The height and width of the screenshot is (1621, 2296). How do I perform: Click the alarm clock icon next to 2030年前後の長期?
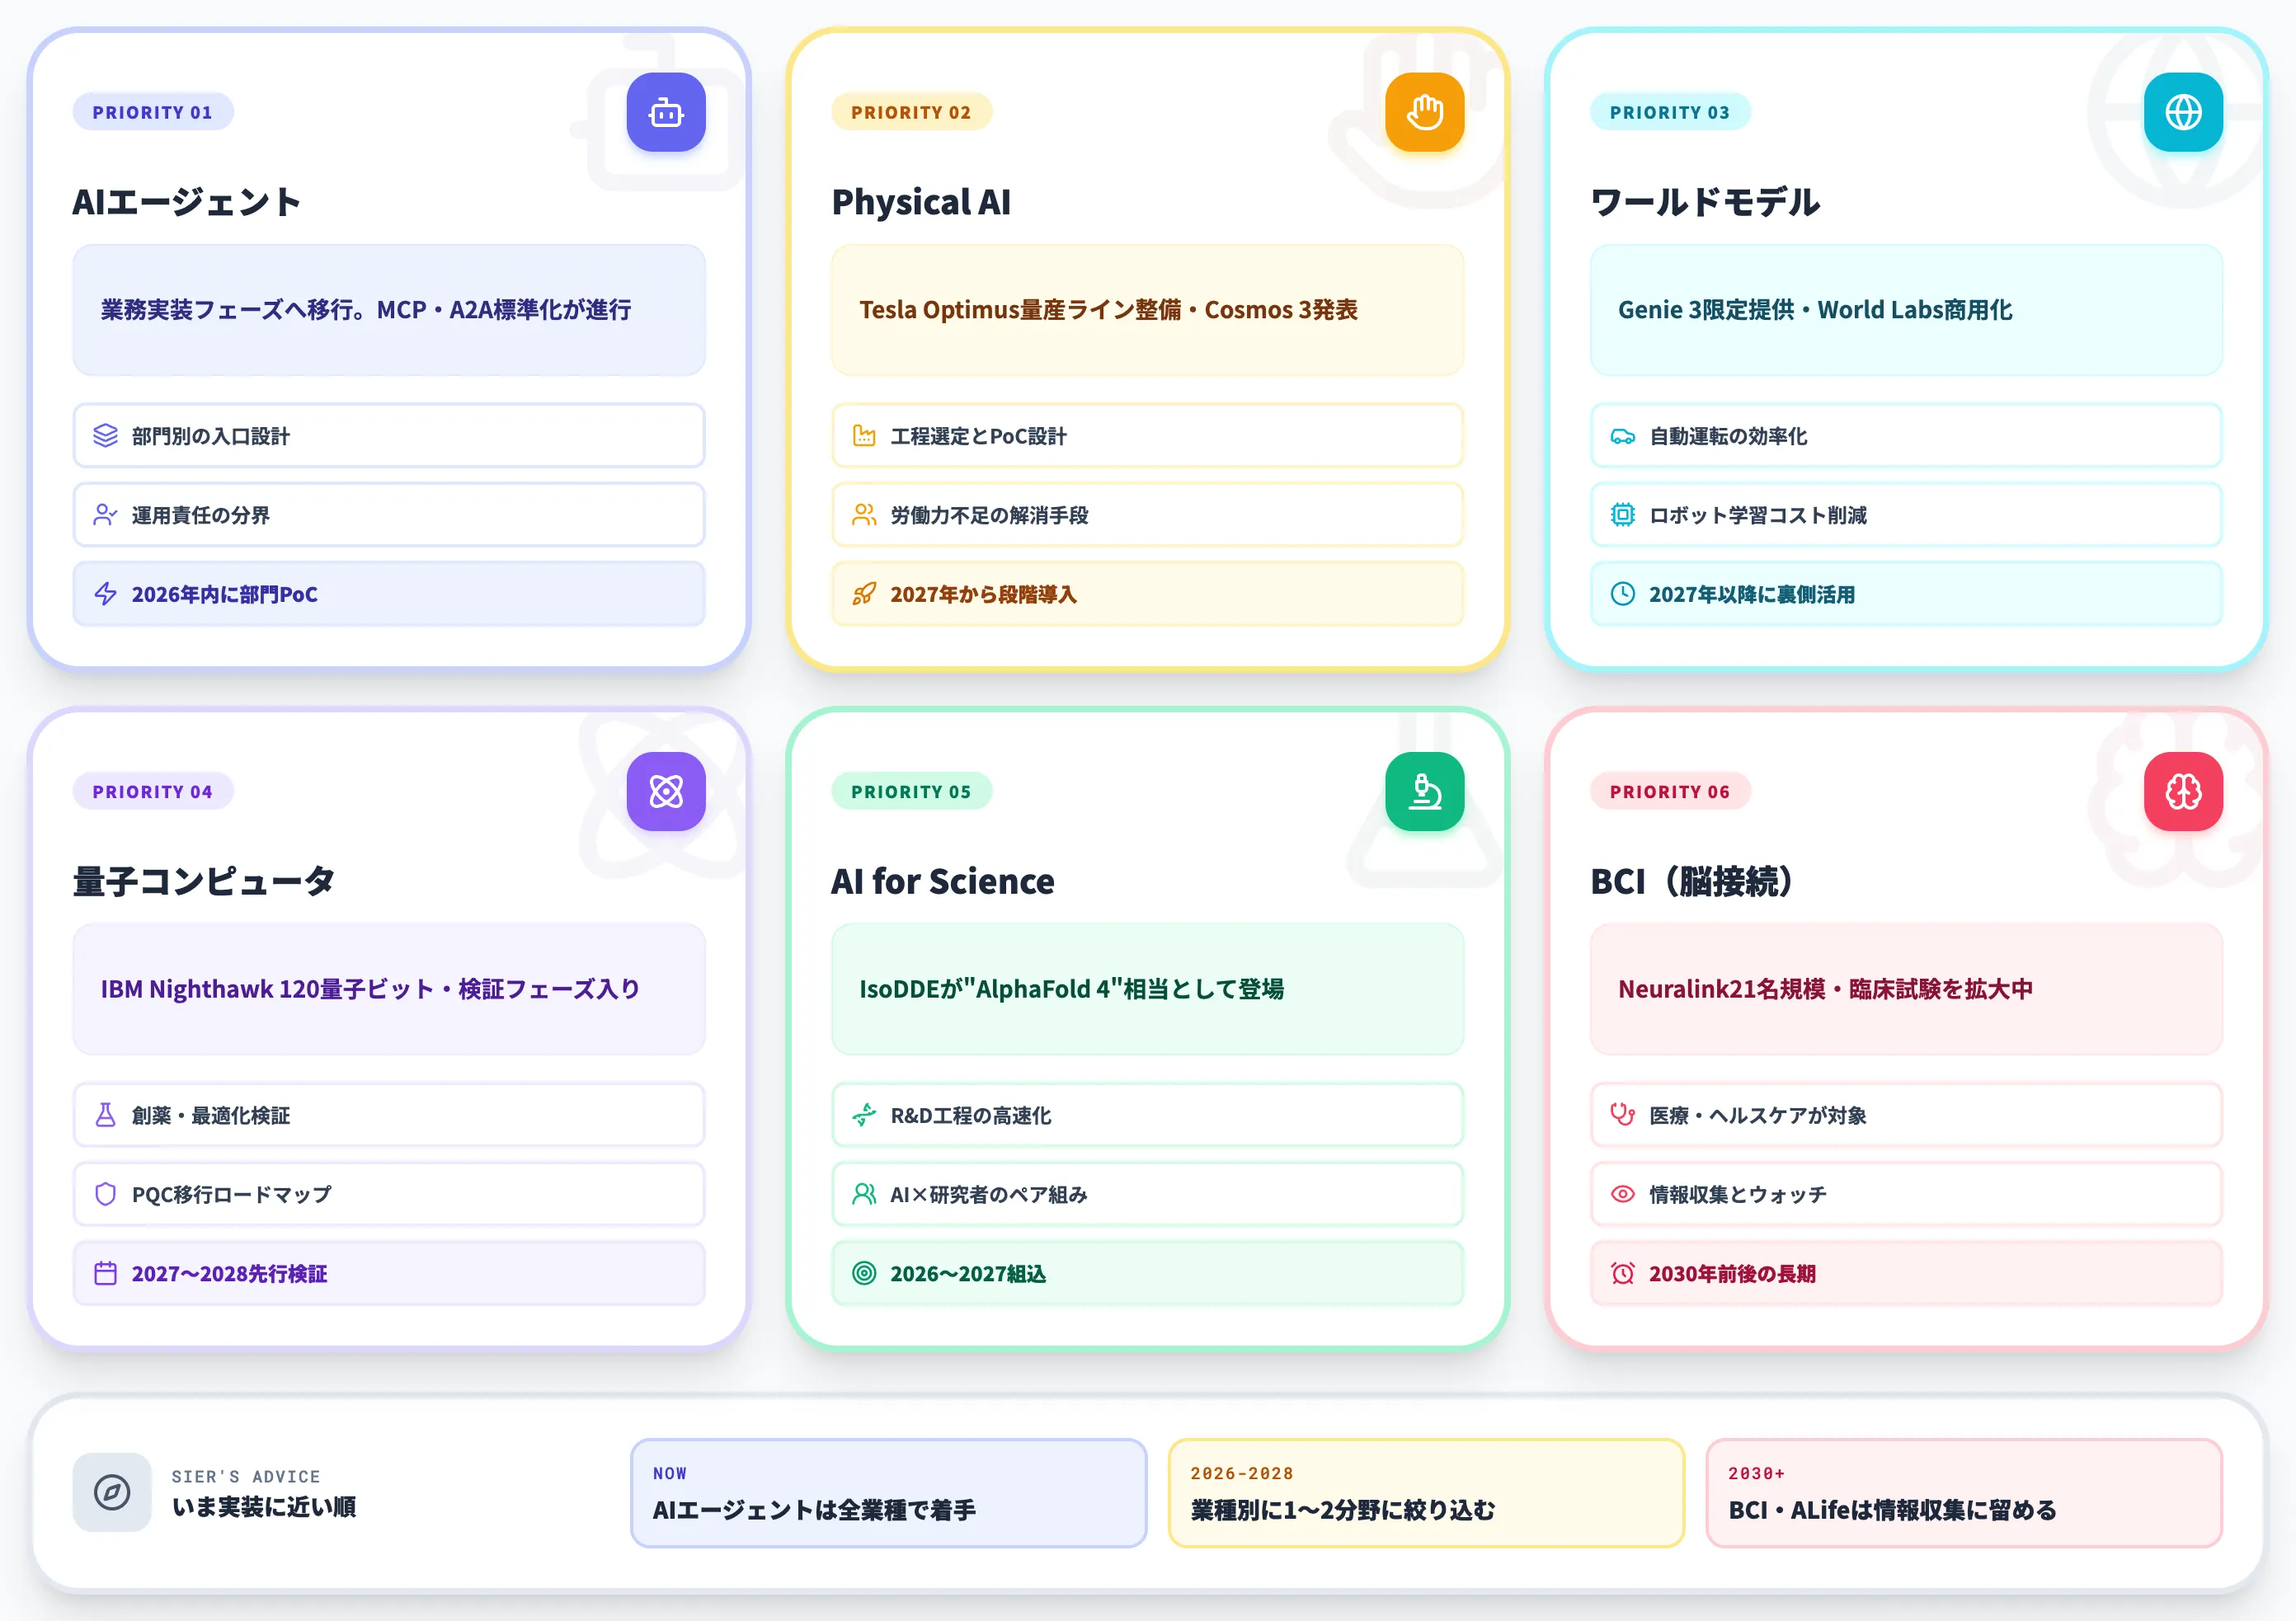(x=1622, y=1272)
